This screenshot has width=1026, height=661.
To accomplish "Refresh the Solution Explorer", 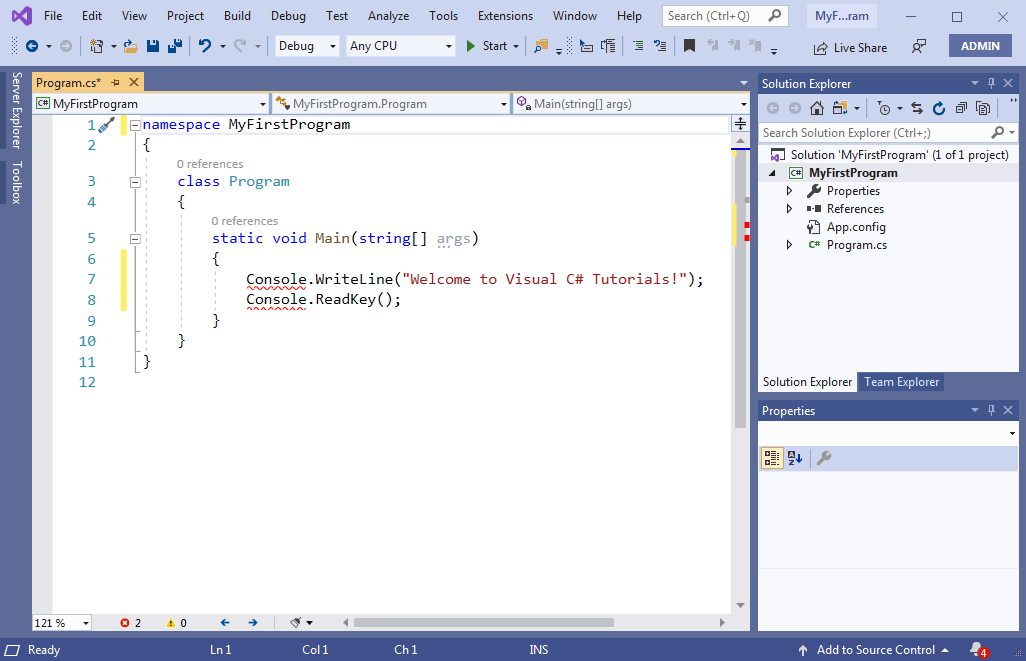I will [940, 108].
